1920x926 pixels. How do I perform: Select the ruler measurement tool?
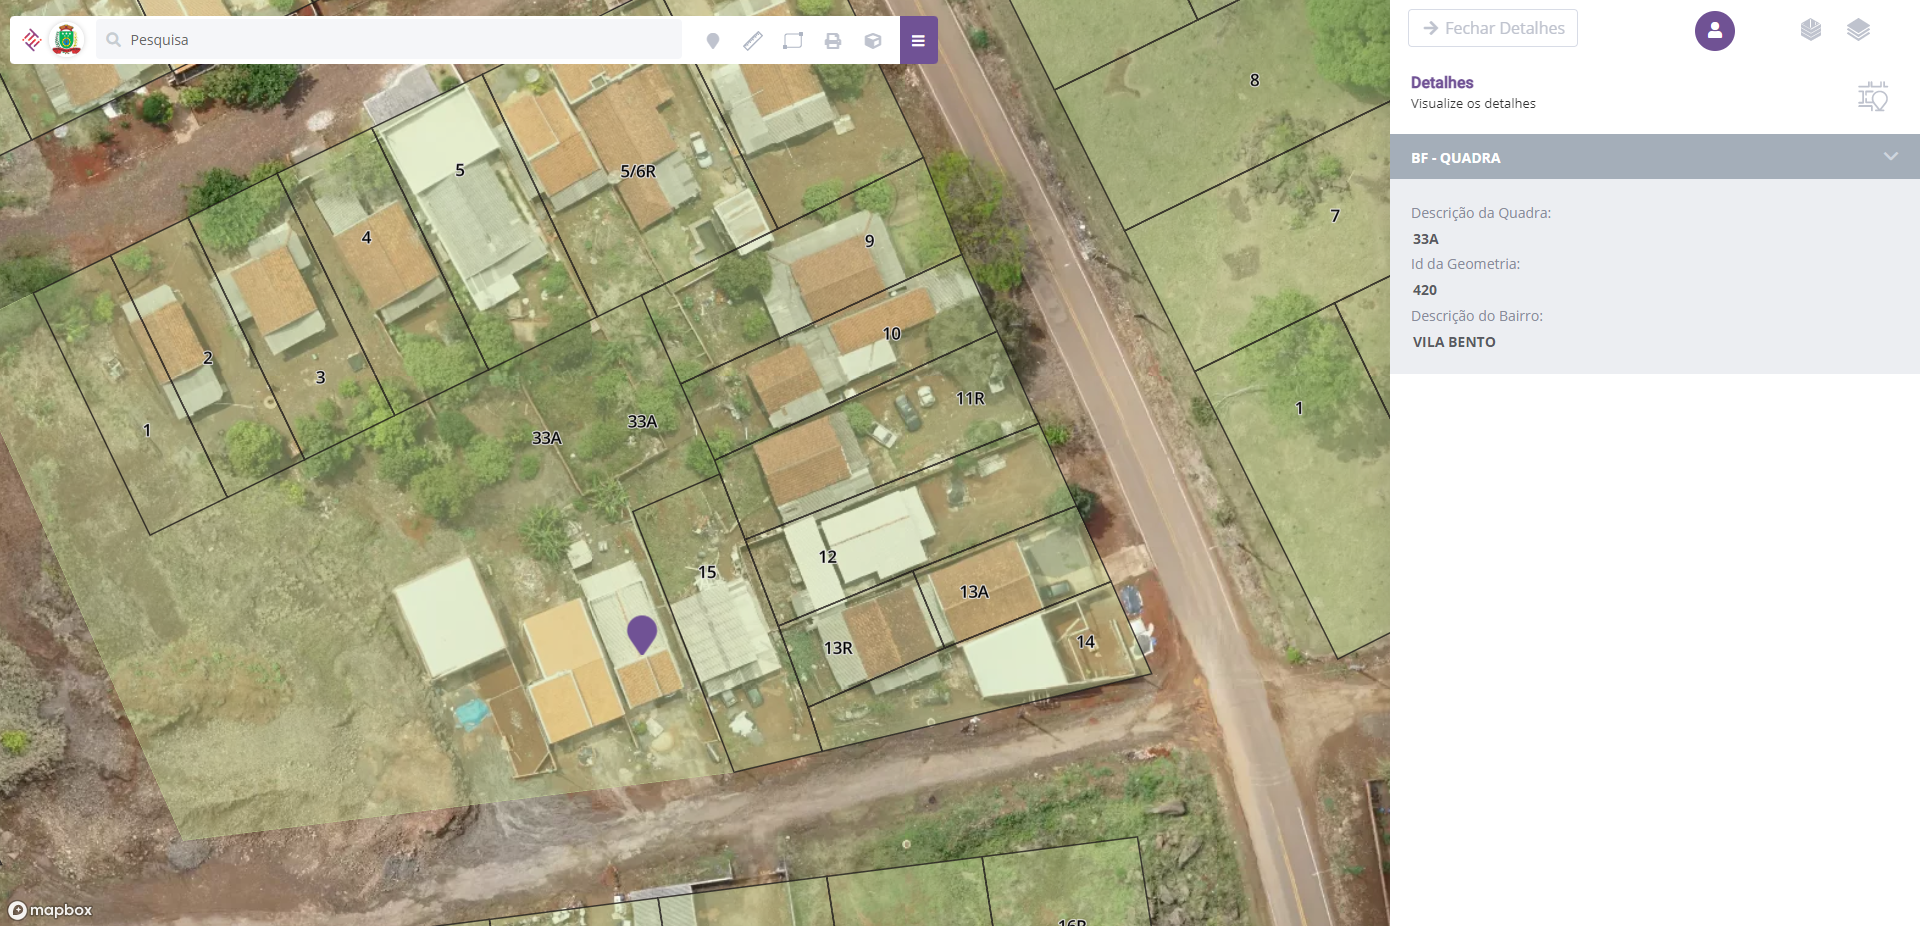coord(753,41)
